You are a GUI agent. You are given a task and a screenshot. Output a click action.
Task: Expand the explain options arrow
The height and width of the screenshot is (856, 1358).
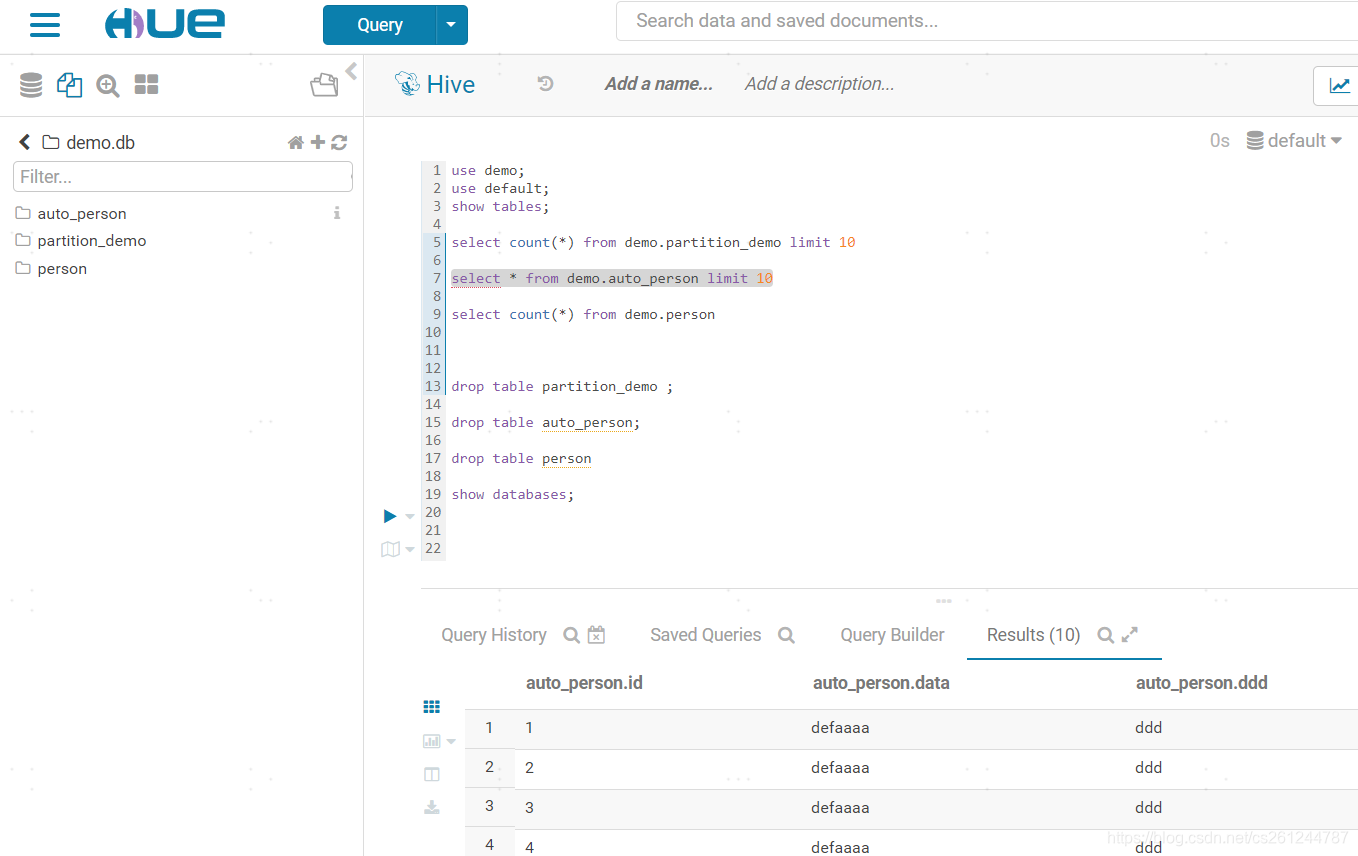[x=410, y=550]
